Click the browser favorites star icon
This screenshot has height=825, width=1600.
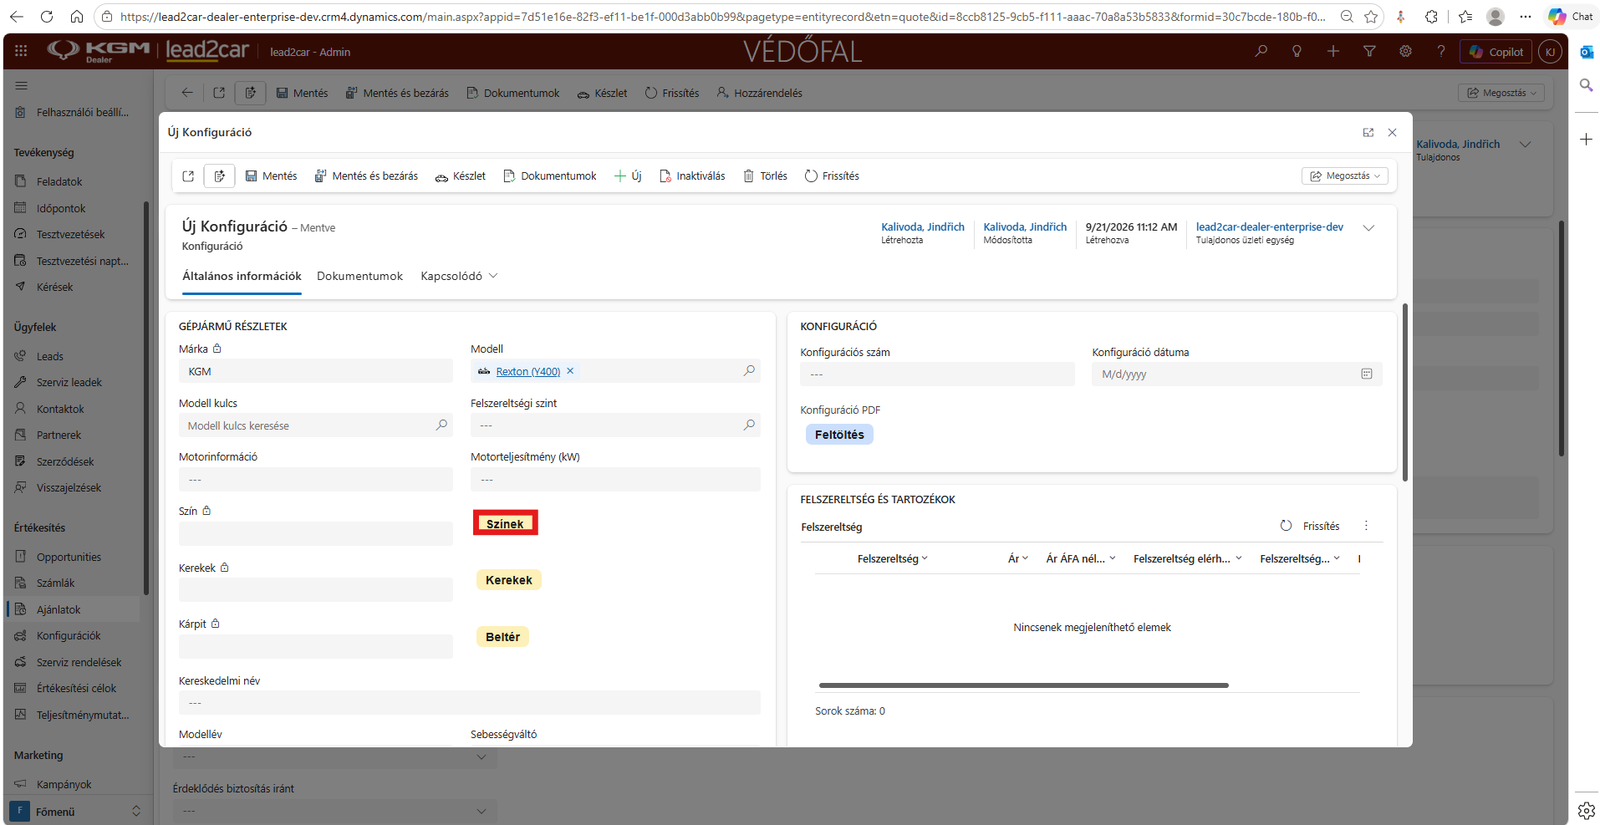(1371, 16)
